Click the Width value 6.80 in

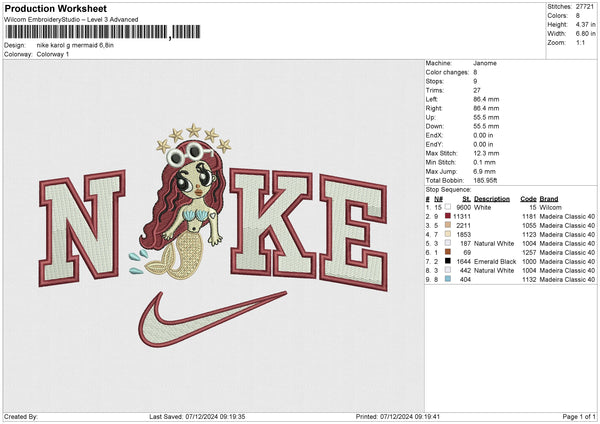(585, 34)
